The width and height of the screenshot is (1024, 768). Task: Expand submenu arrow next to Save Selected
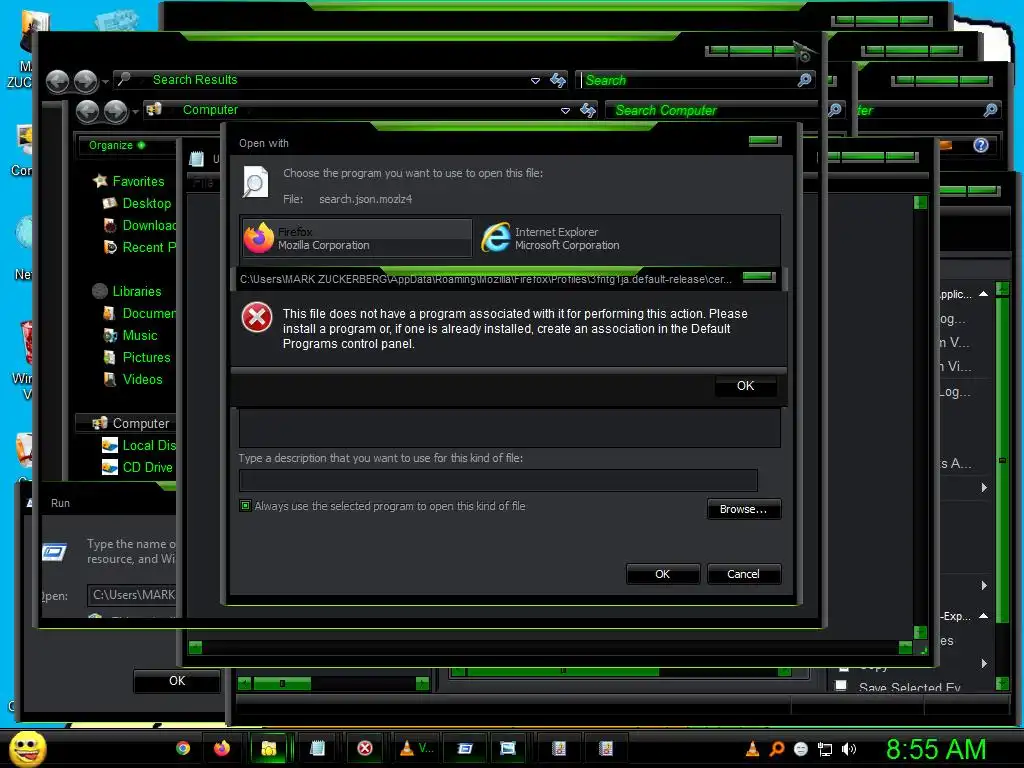coord(984,663)
